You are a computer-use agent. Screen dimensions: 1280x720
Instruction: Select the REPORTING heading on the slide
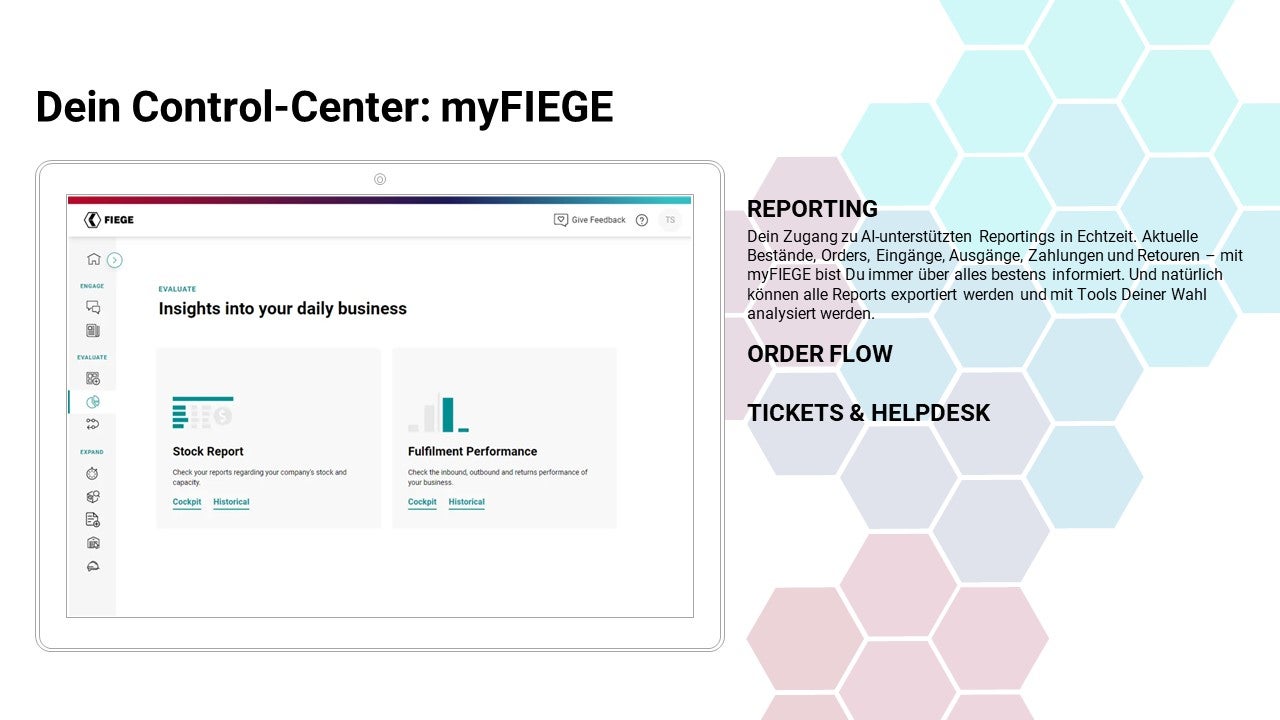[812, 209]
